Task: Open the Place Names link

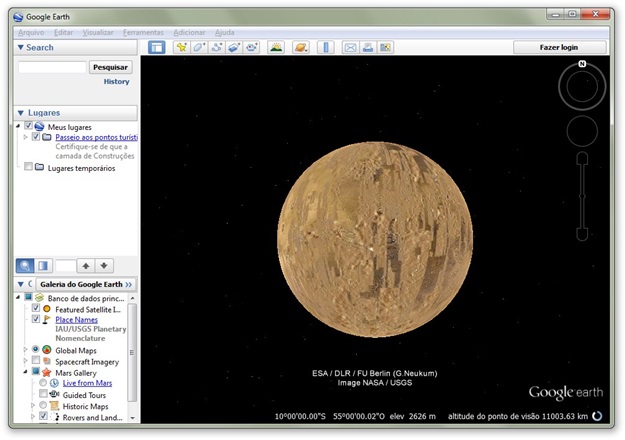Action: pos(77,320)
